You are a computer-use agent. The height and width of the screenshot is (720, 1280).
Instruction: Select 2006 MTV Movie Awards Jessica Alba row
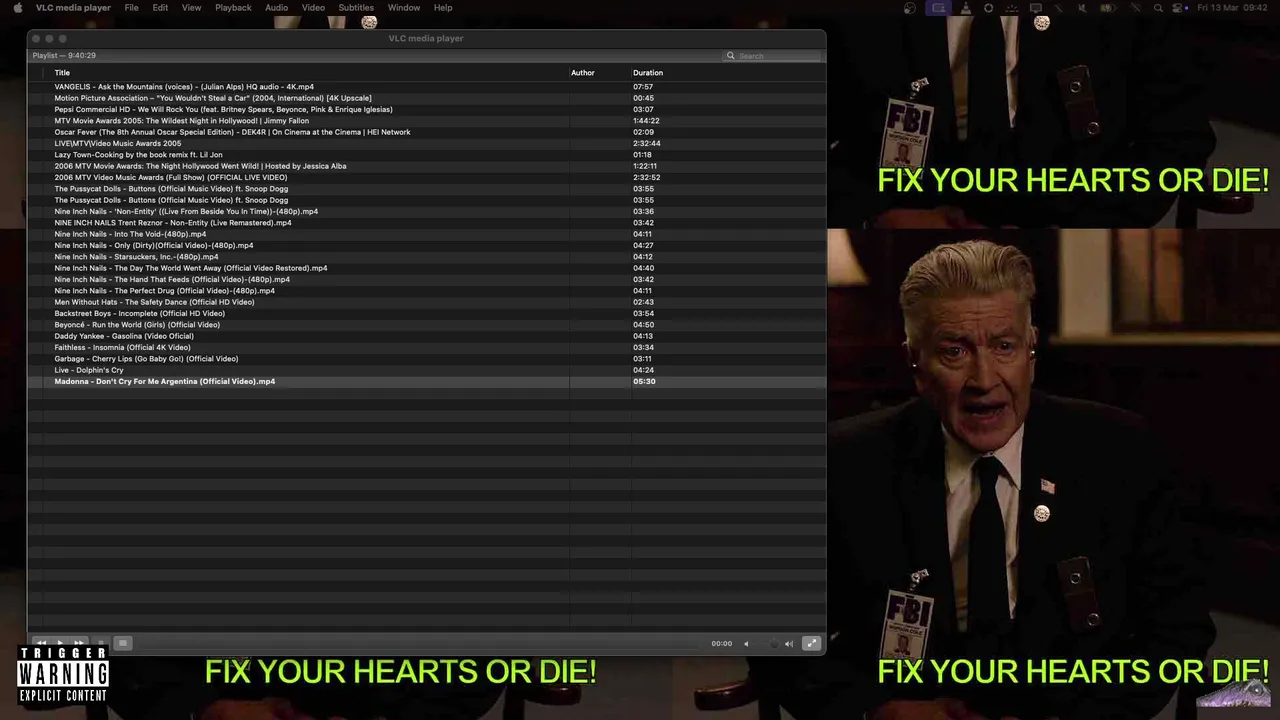[427, 166]
